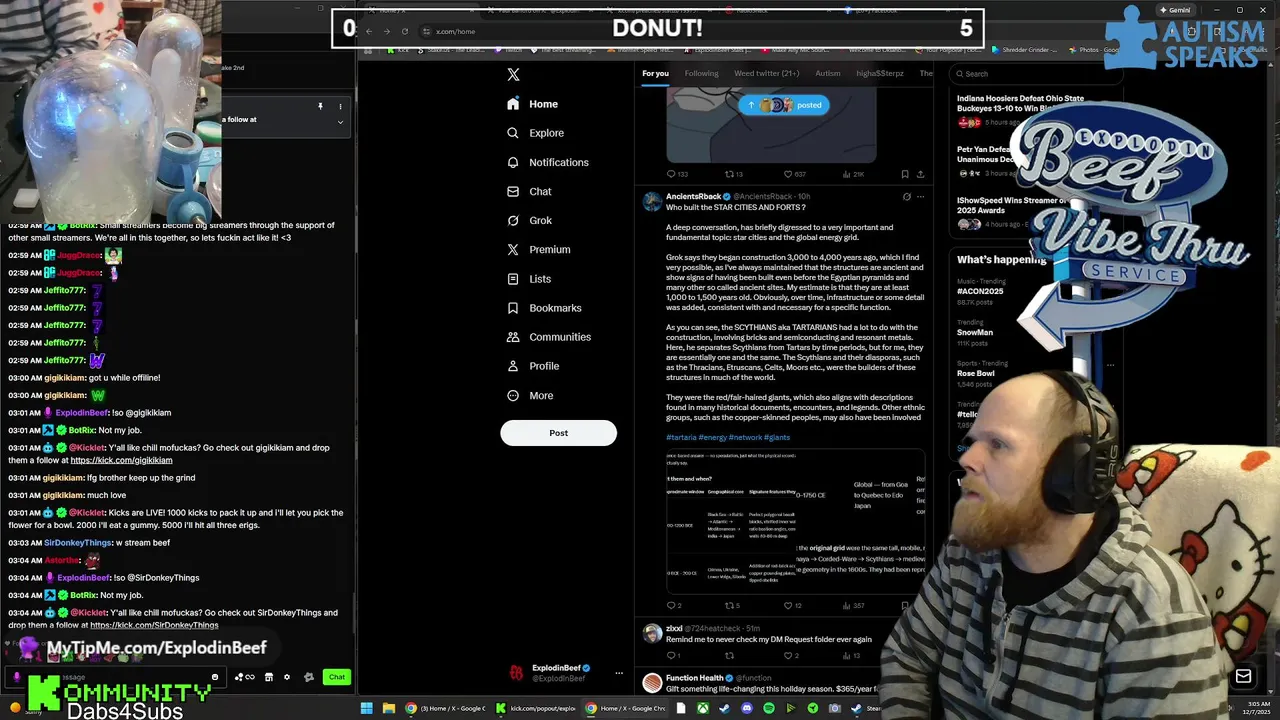Open AncientsRback display name link

[x=693, y=196]
